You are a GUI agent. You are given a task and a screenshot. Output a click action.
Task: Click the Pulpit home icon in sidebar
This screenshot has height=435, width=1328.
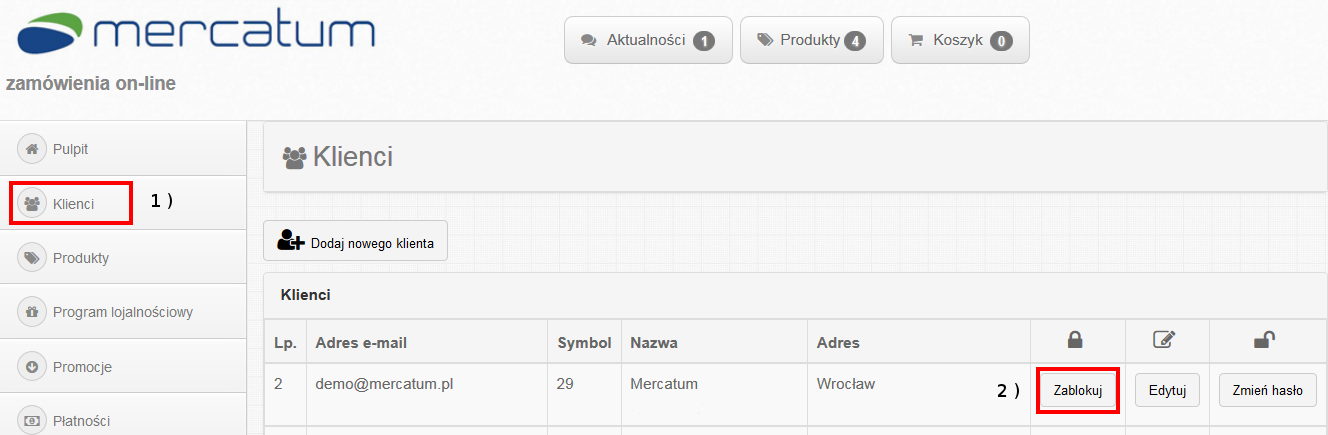(x=32, y=149)
